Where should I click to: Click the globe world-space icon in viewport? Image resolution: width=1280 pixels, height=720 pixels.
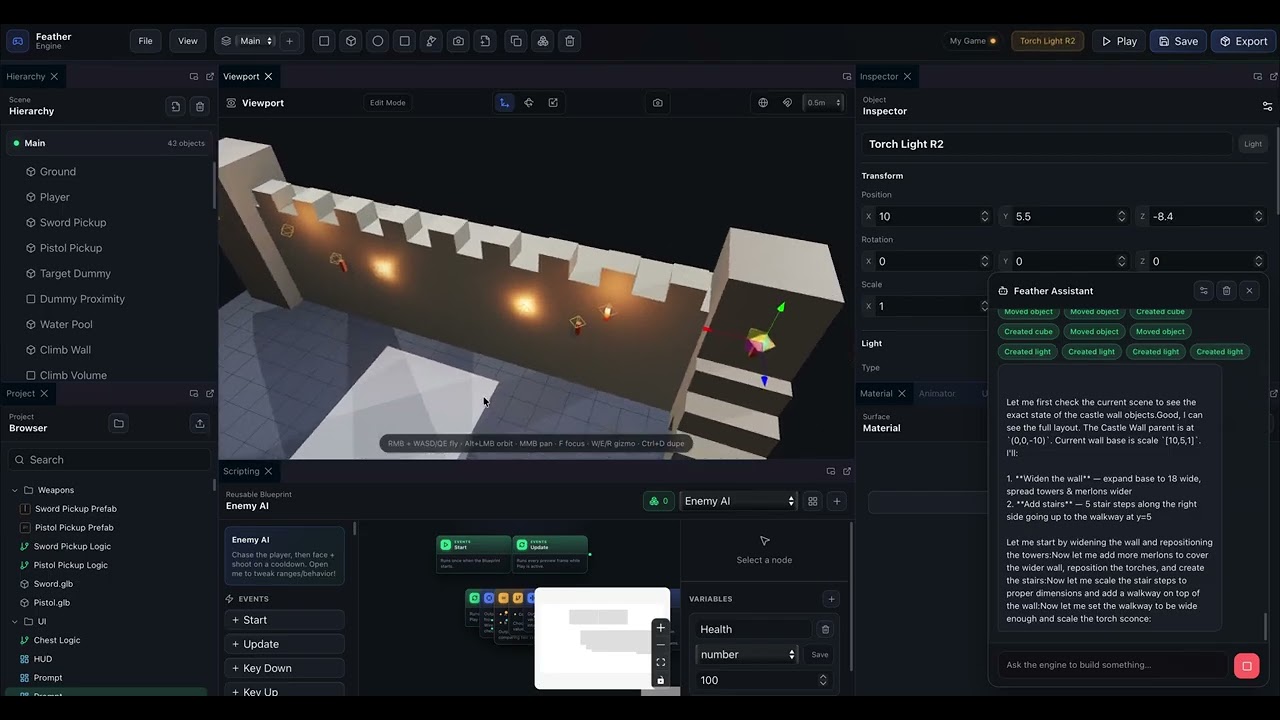pos(763,102)
